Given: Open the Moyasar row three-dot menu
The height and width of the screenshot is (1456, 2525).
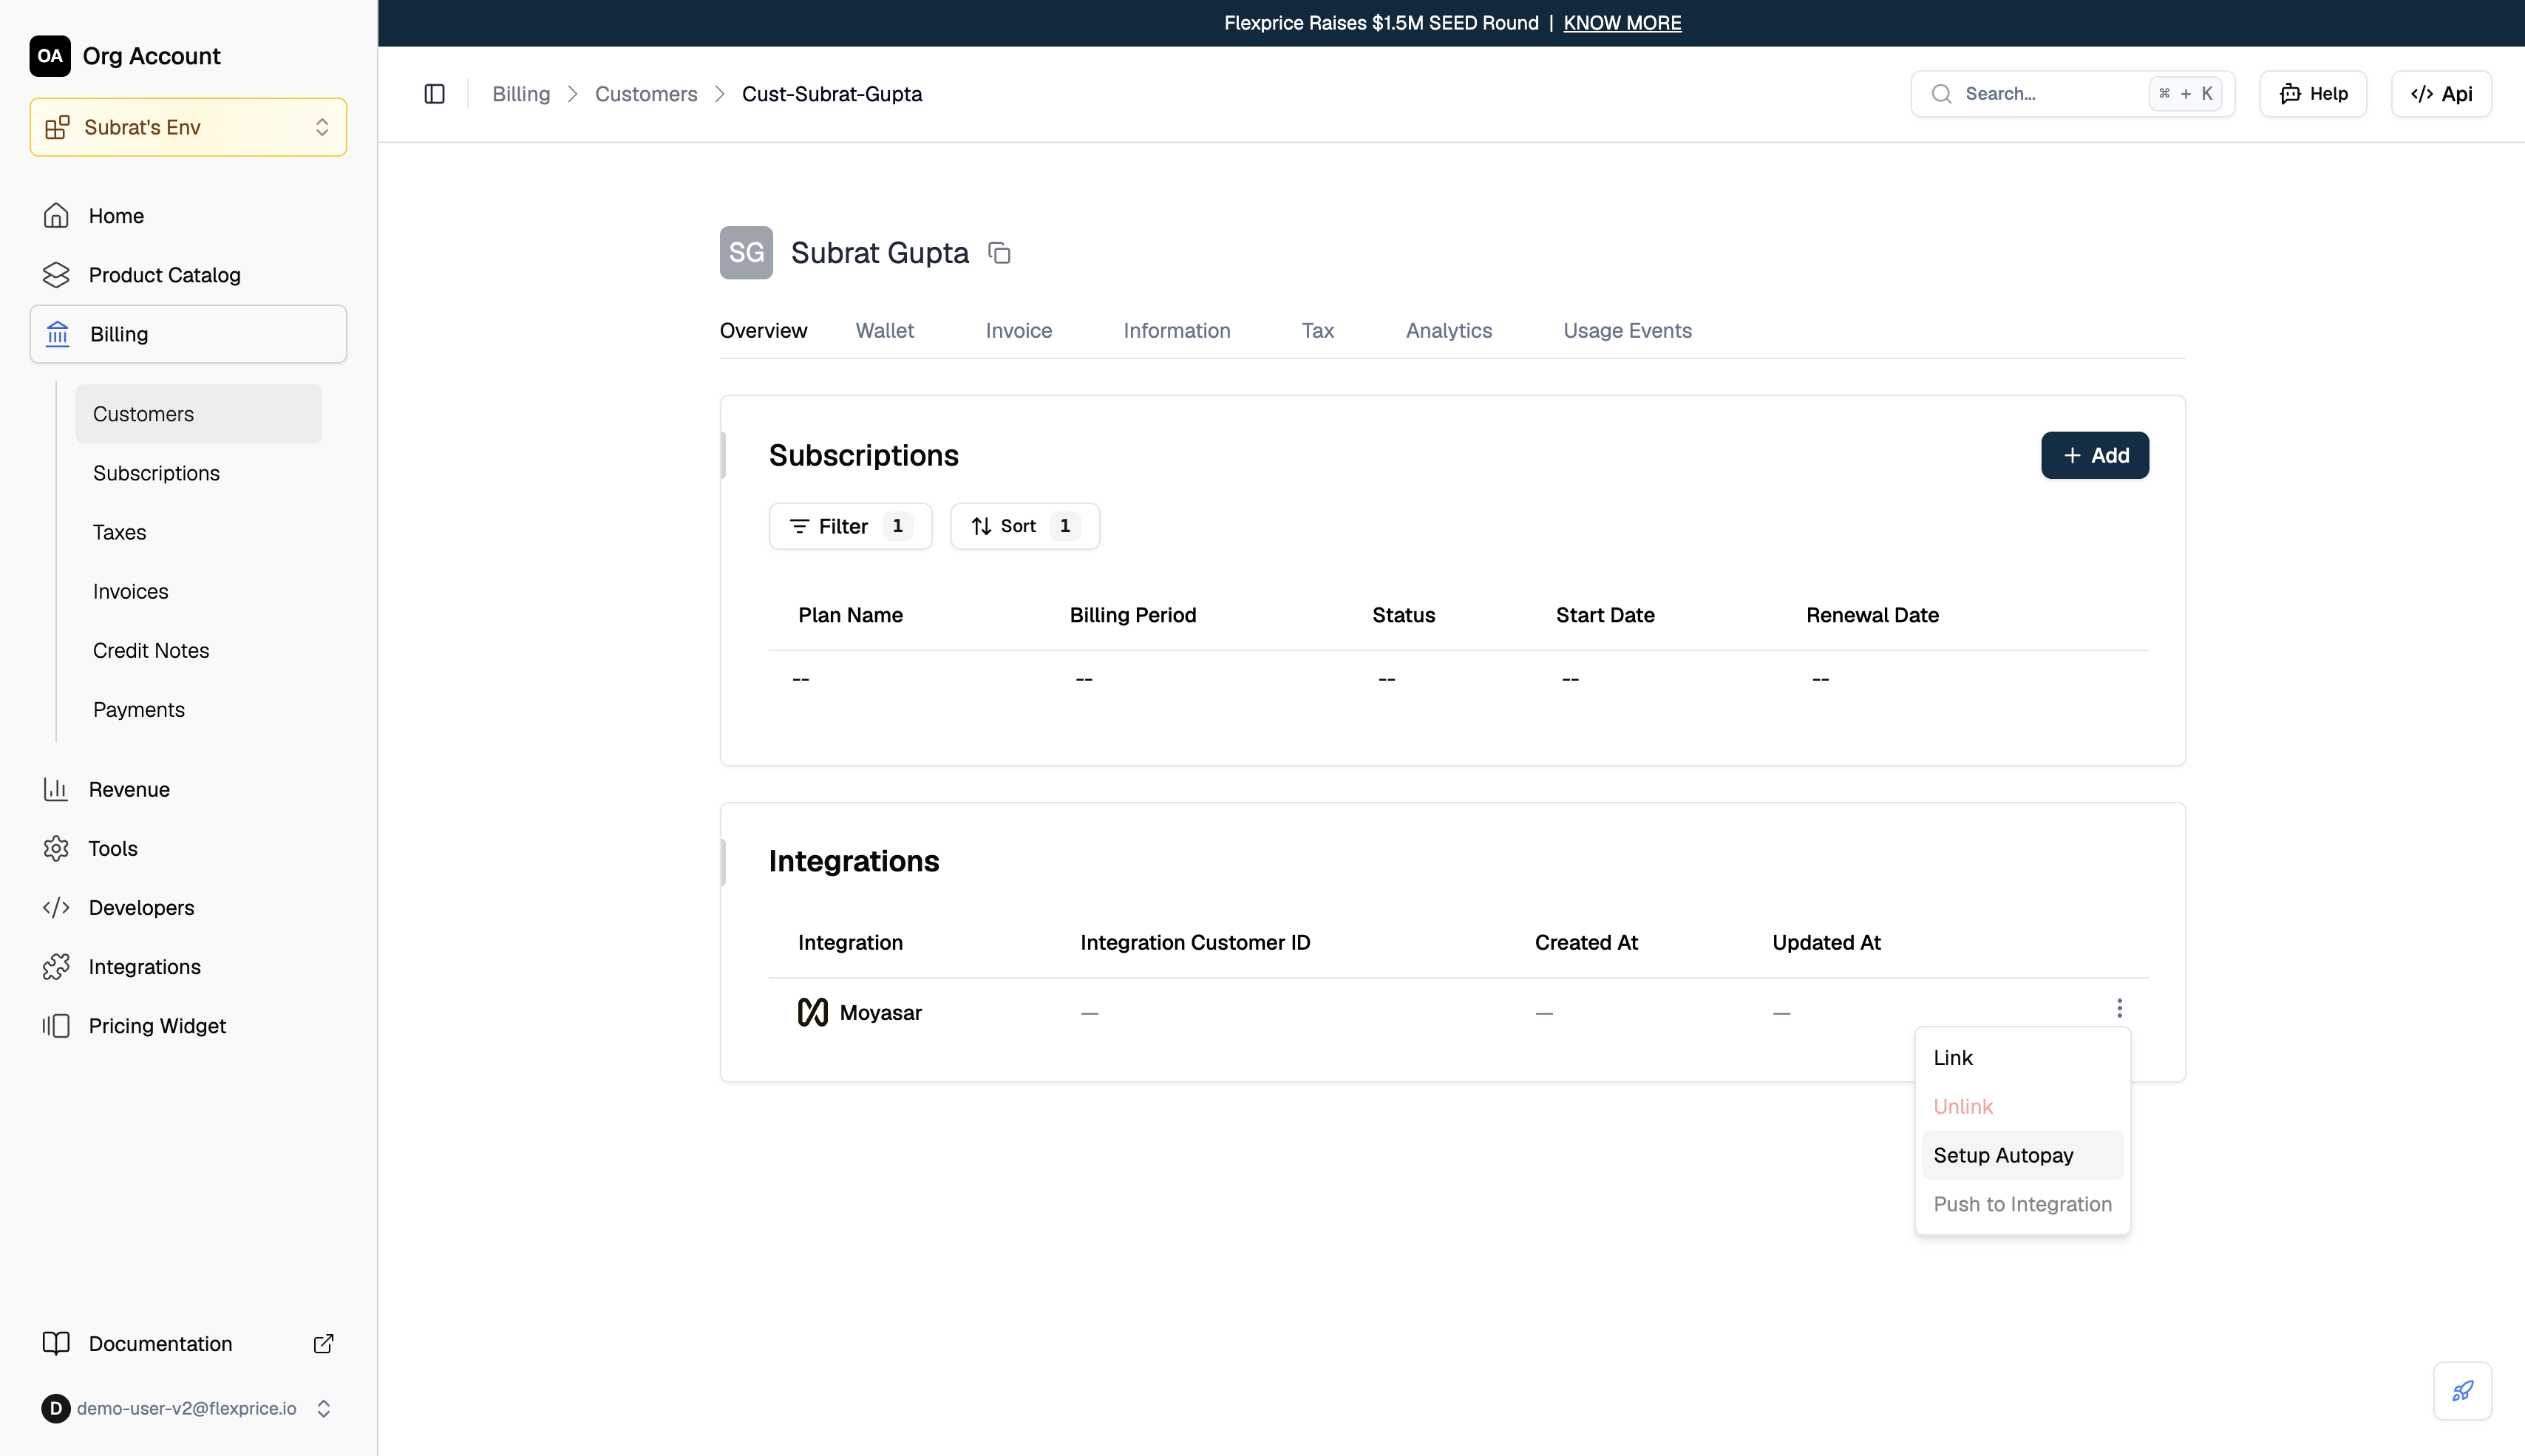Looking at the screenshot, I should [x=2119, y=1008].
